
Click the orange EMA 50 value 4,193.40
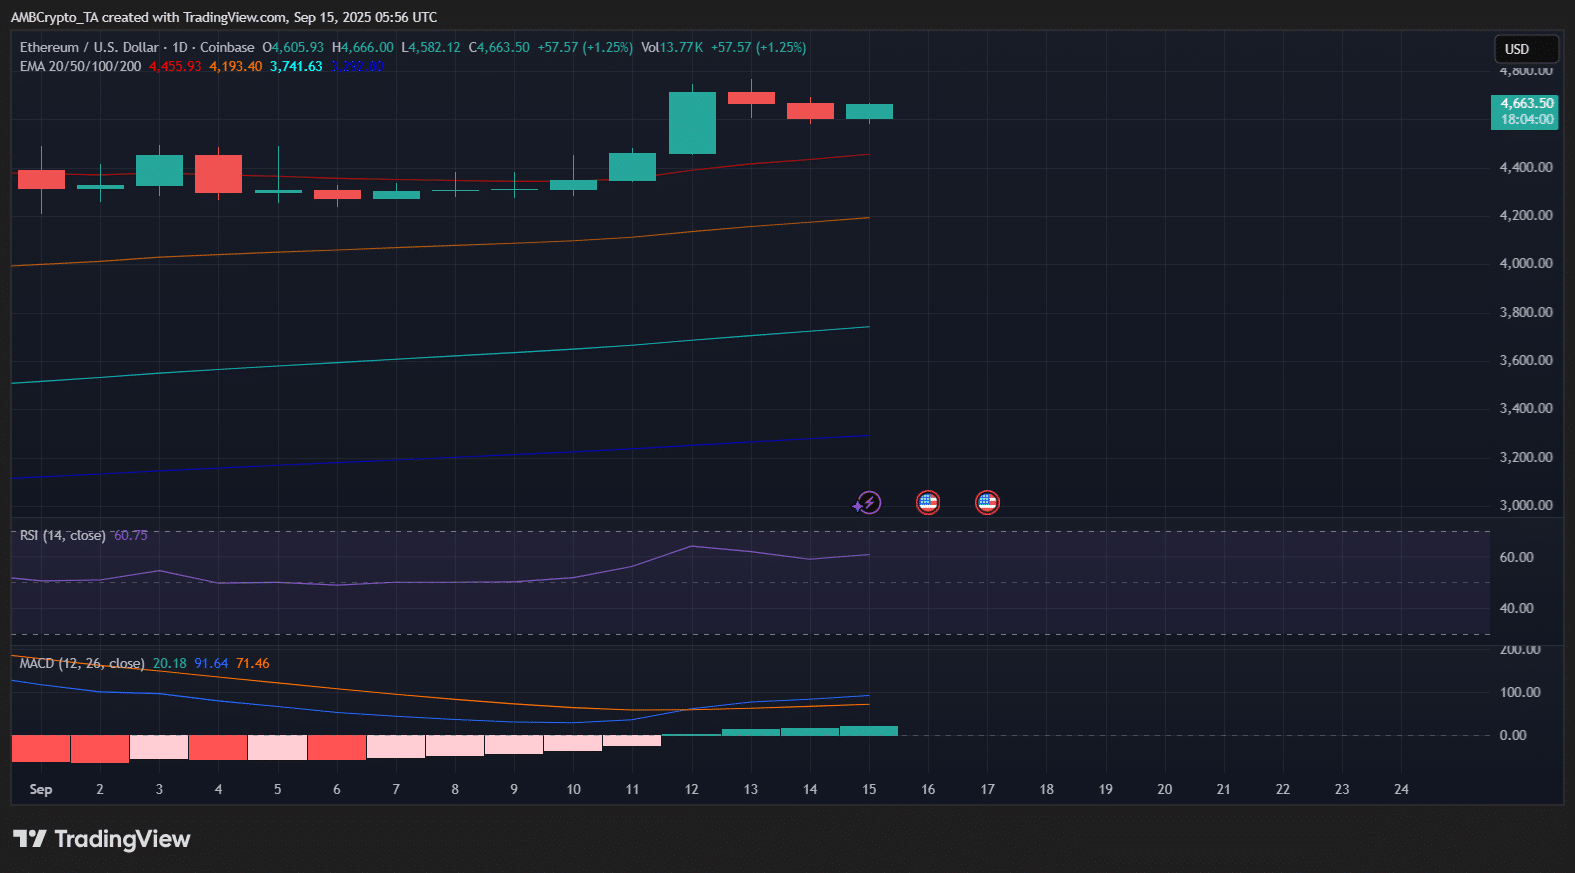(236, 66)
